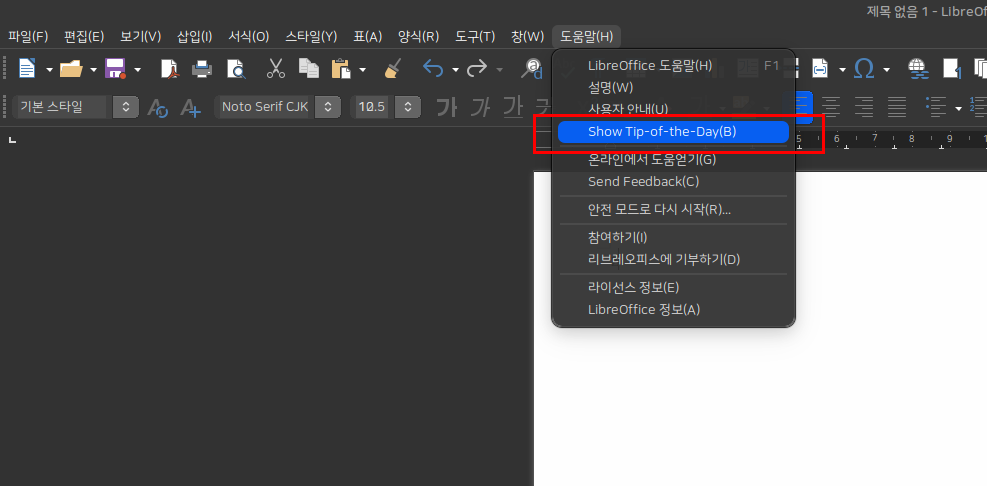
Task: Click the Print icon in toolbar
Action: (202, 69)
